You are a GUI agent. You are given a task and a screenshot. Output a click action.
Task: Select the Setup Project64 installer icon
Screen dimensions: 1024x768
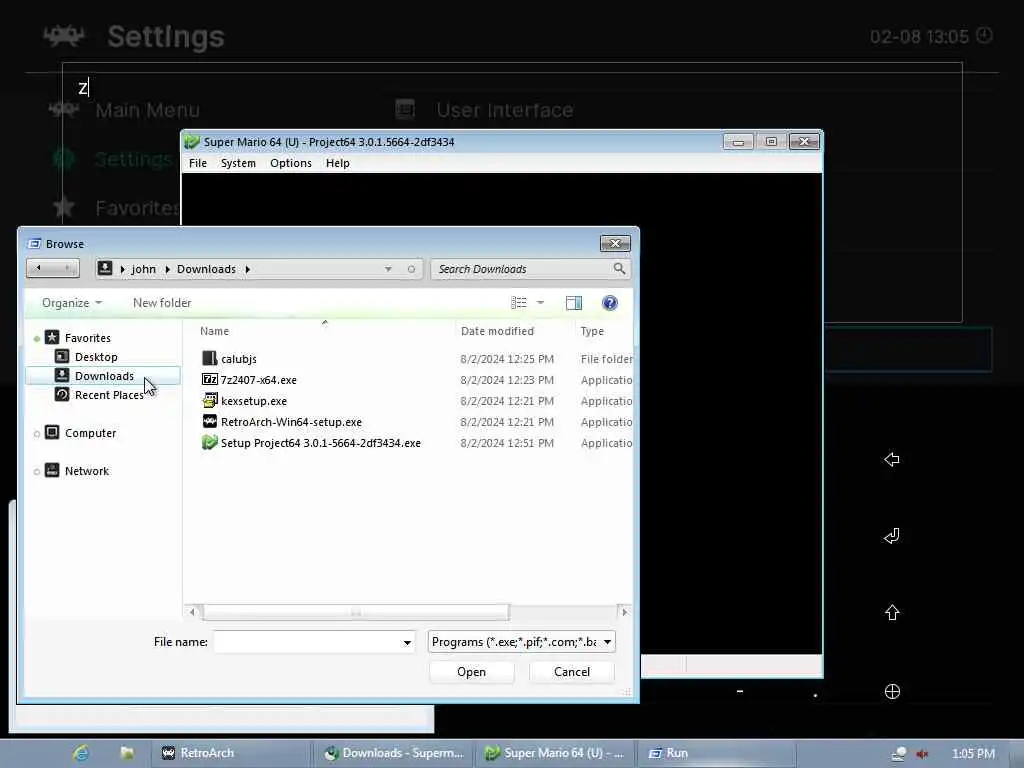tap(209, 443)
